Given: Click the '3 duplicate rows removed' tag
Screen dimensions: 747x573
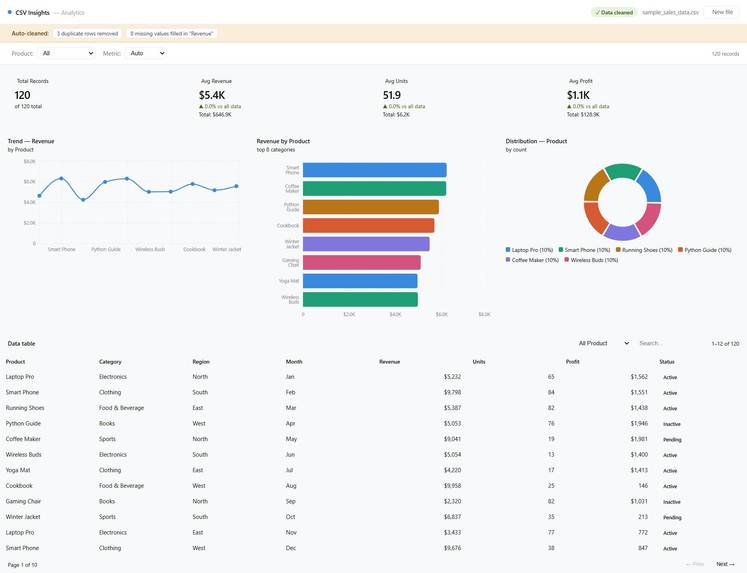Looking at the screenshot, I should 87,33.
